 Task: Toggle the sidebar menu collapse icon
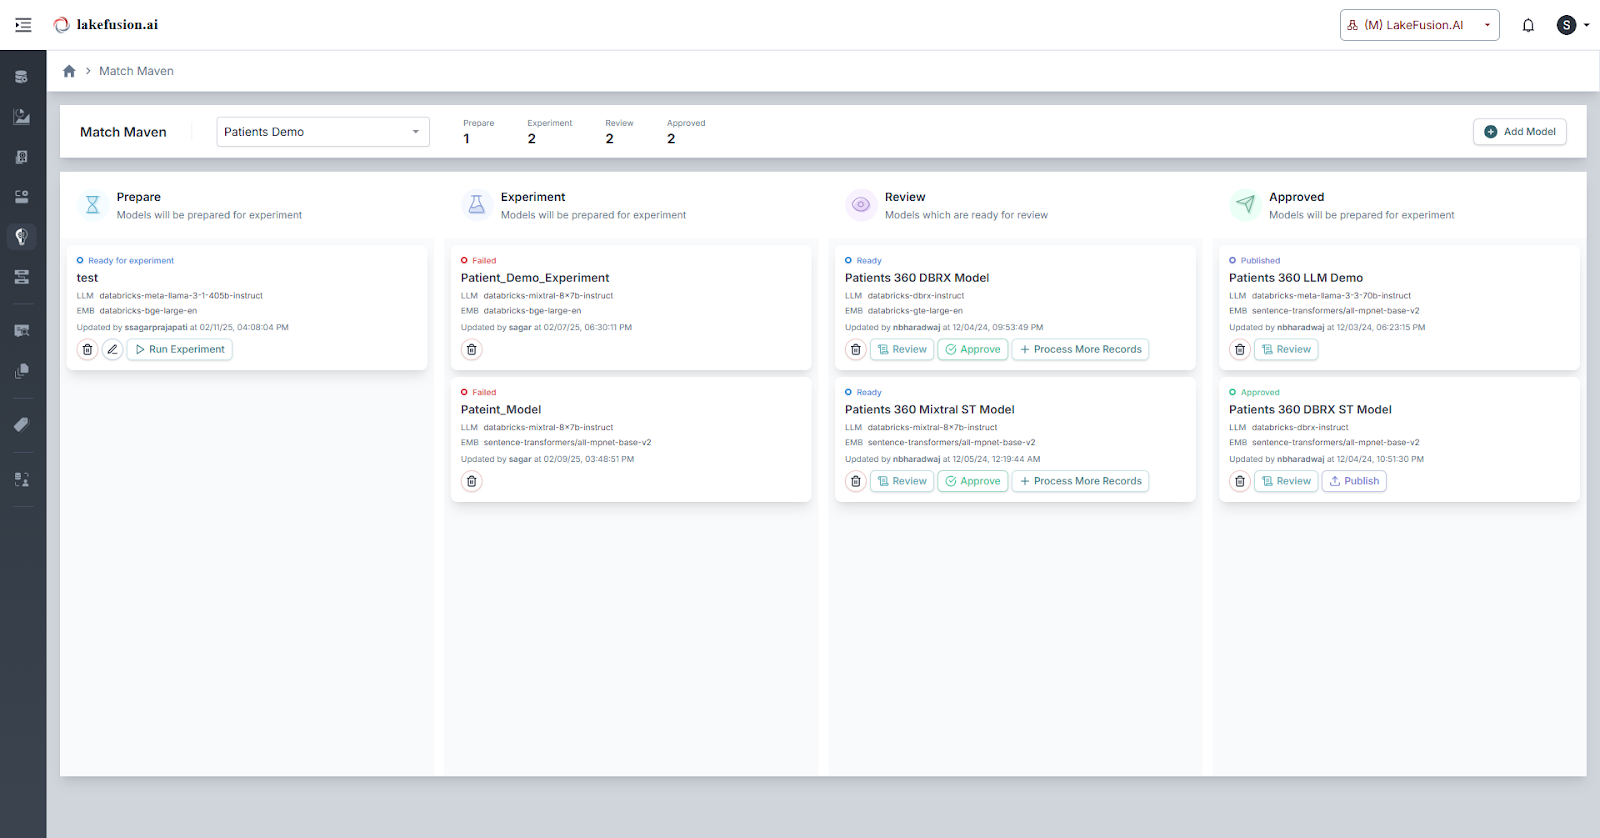23,25
